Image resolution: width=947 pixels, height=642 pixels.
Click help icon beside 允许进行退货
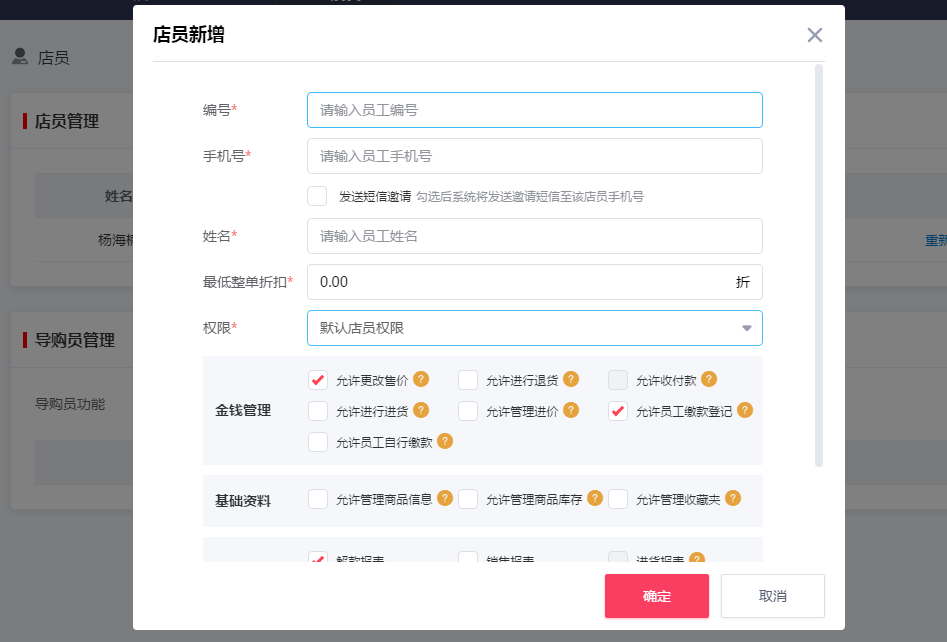coord(571,380)
